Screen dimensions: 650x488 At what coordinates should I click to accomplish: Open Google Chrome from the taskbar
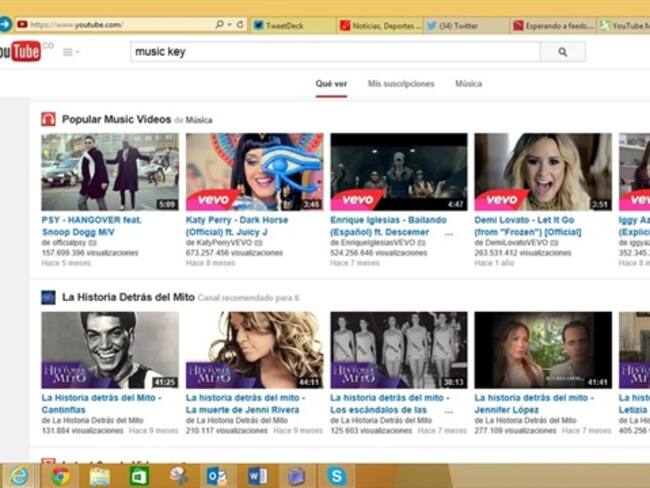[x=61, y=476]
